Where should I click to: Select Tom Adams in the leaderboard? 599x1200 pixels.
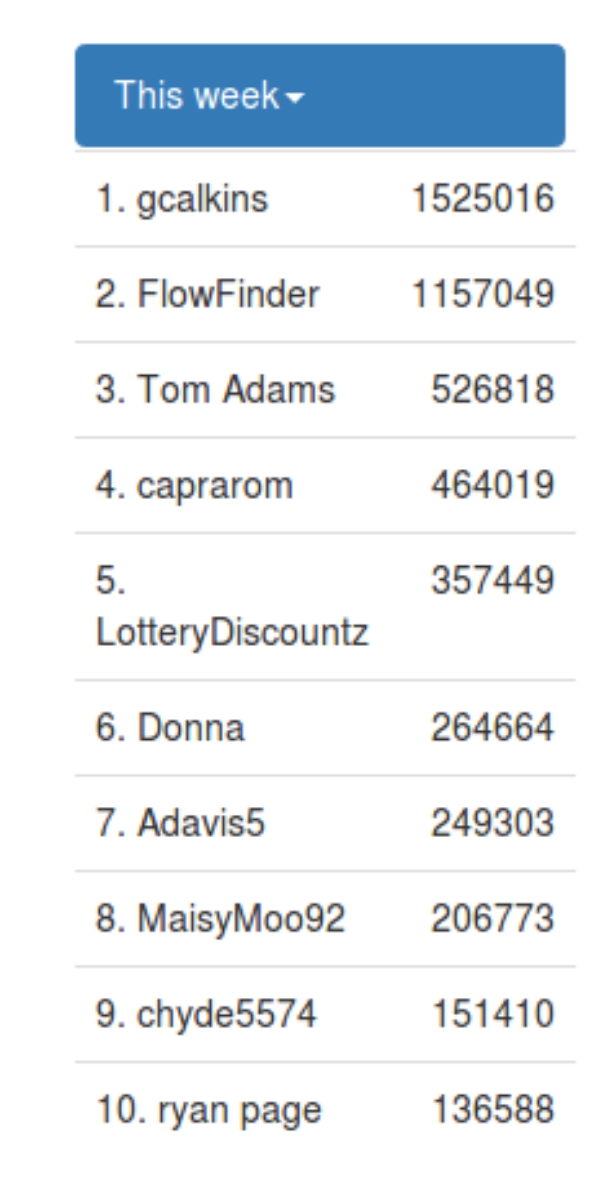(x=215, y=390)
